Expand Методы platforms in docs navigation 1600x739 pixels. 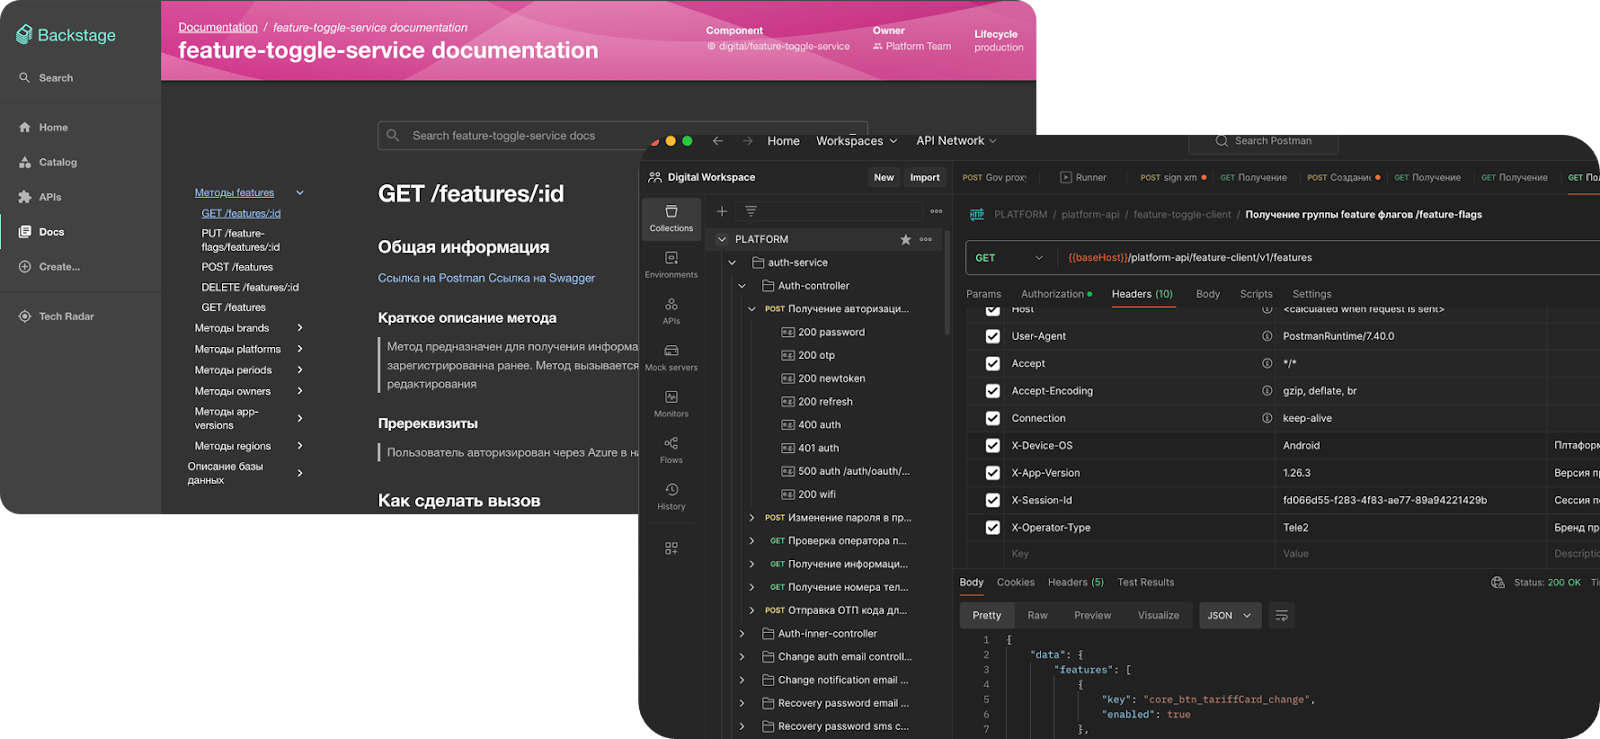click(x=300, y=349)
